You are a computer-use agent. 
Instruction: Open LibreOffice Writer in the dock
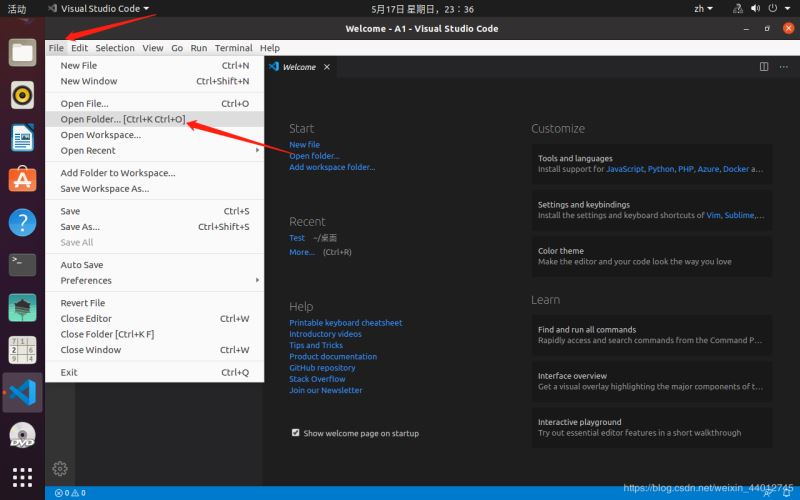pos(22,137)
